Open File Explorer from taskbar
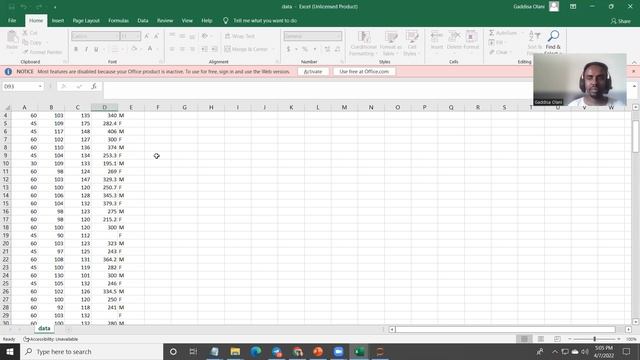The width and height of the screenshot is (640, 360). (x=235, y=351)
